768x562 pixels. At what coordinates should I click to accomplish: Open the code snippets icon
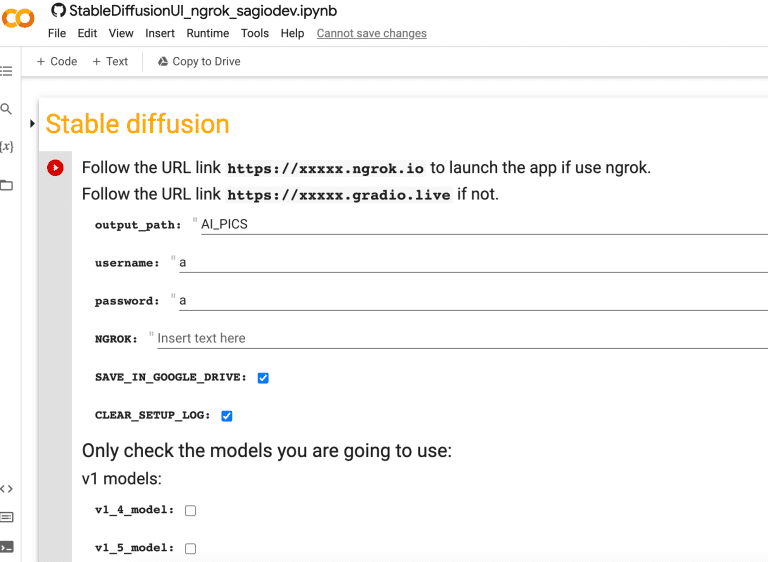[6, 489]
